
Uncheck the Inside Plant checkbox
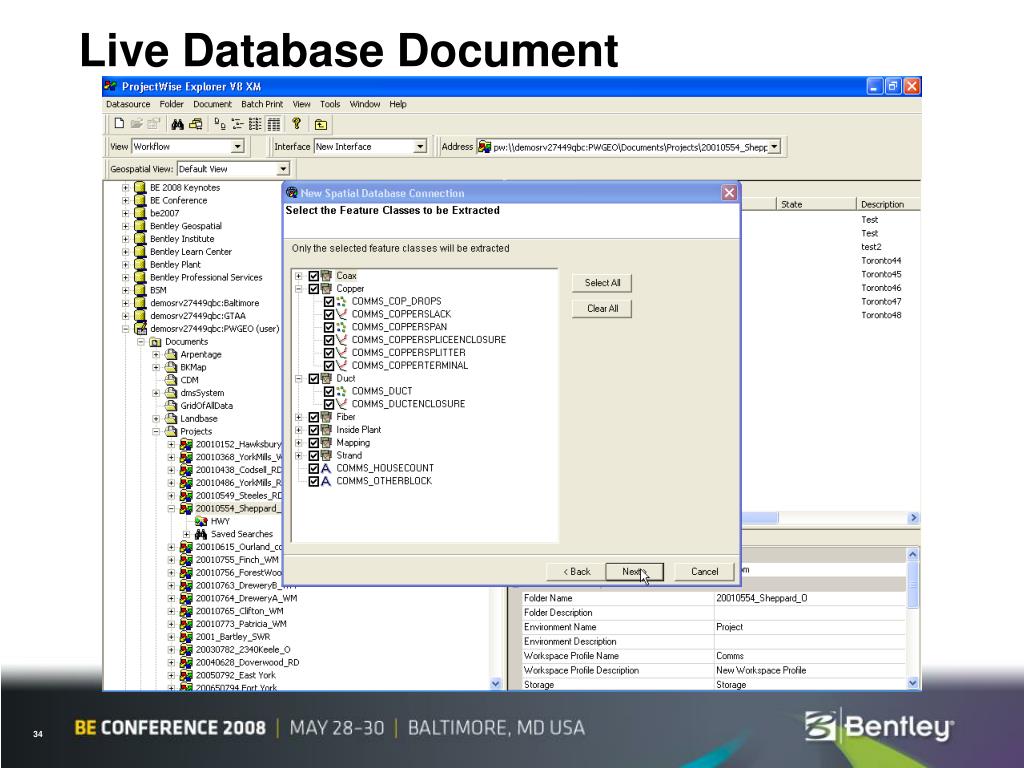click(x=313, y=430)
